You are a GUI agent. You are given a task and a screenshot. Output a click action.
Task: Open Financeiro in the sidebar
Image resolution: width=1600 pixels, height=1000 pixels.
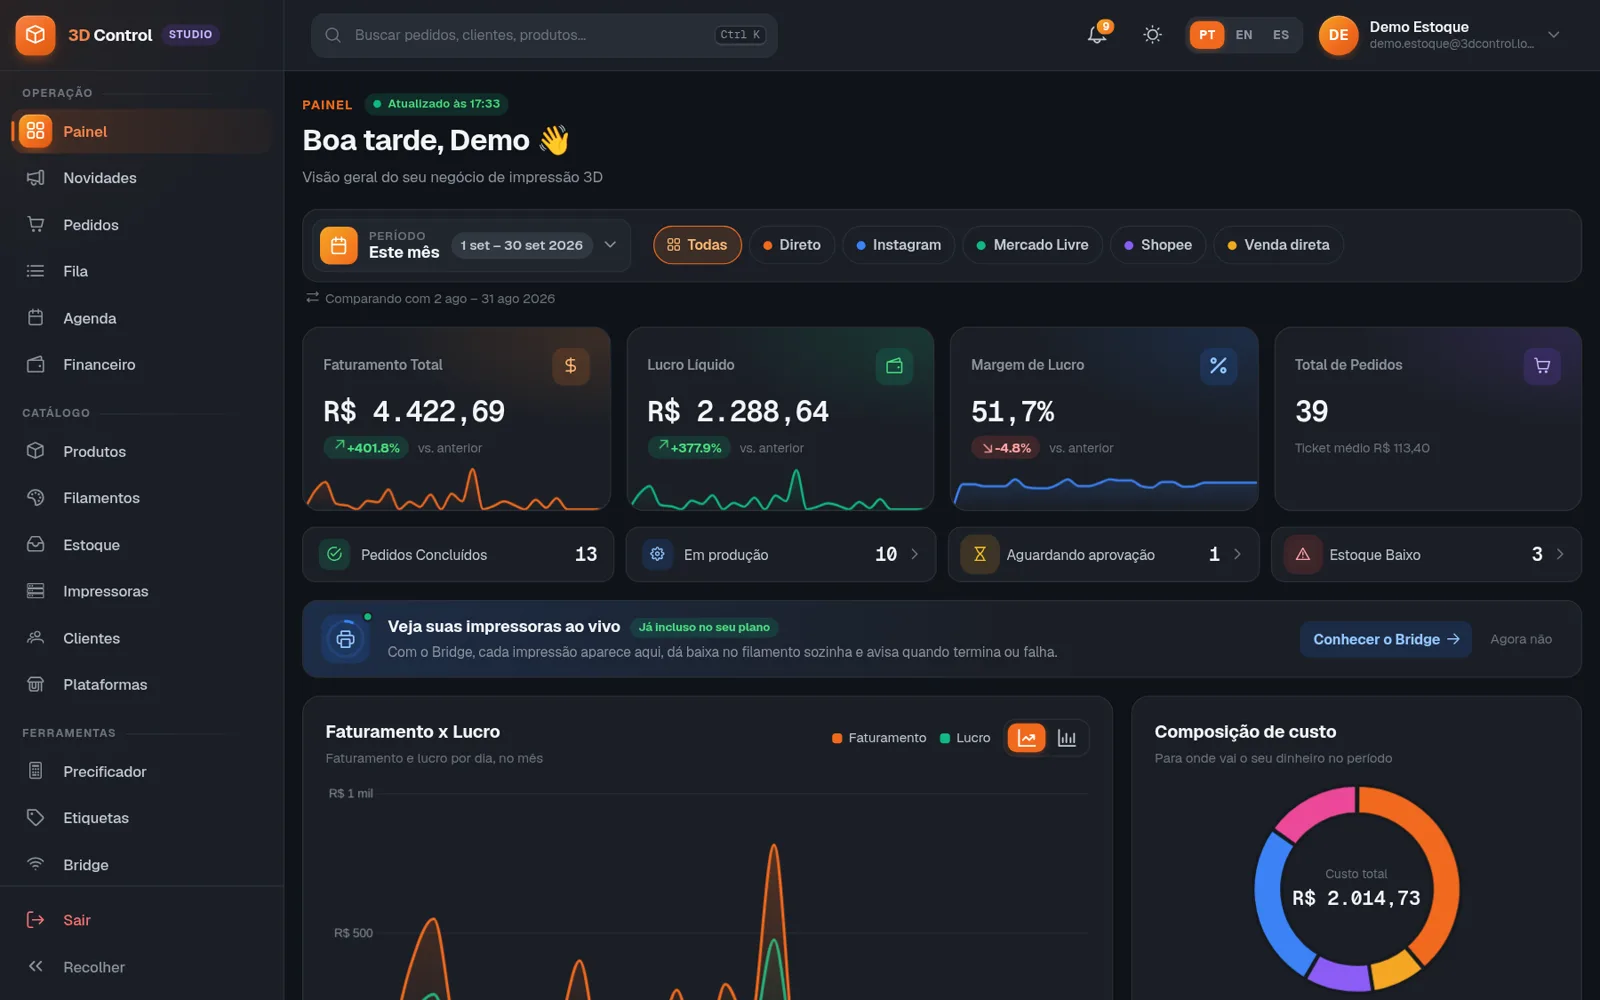(142, 365)
